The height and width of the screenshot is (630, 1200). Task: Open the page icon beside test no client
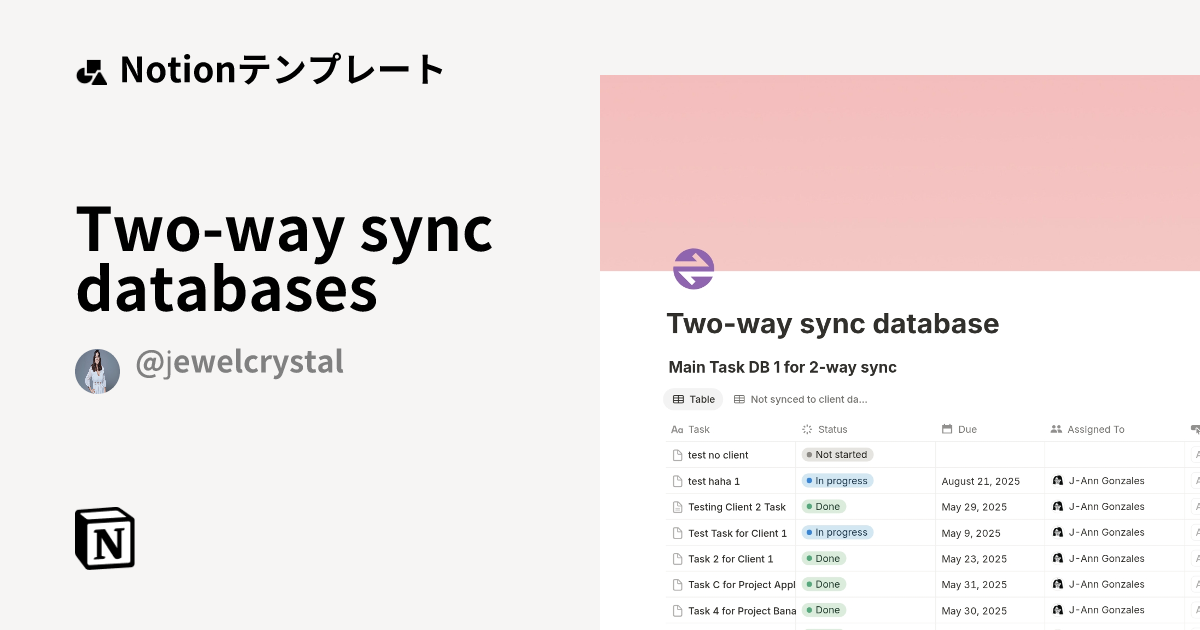pos(677,454)
